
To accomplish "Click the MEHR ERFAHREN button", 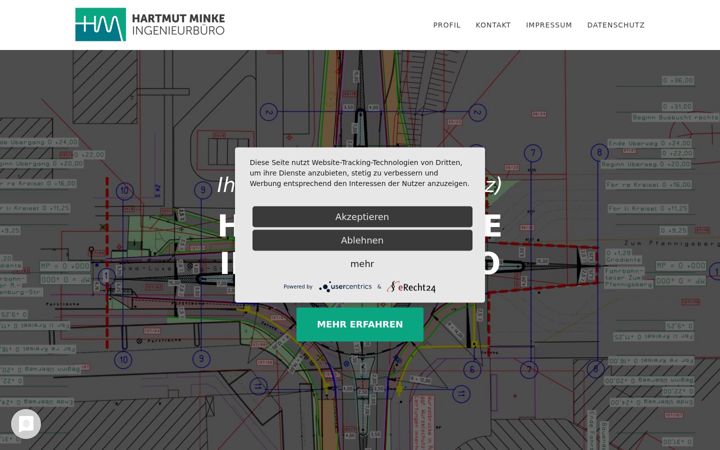I will point(360,324).
